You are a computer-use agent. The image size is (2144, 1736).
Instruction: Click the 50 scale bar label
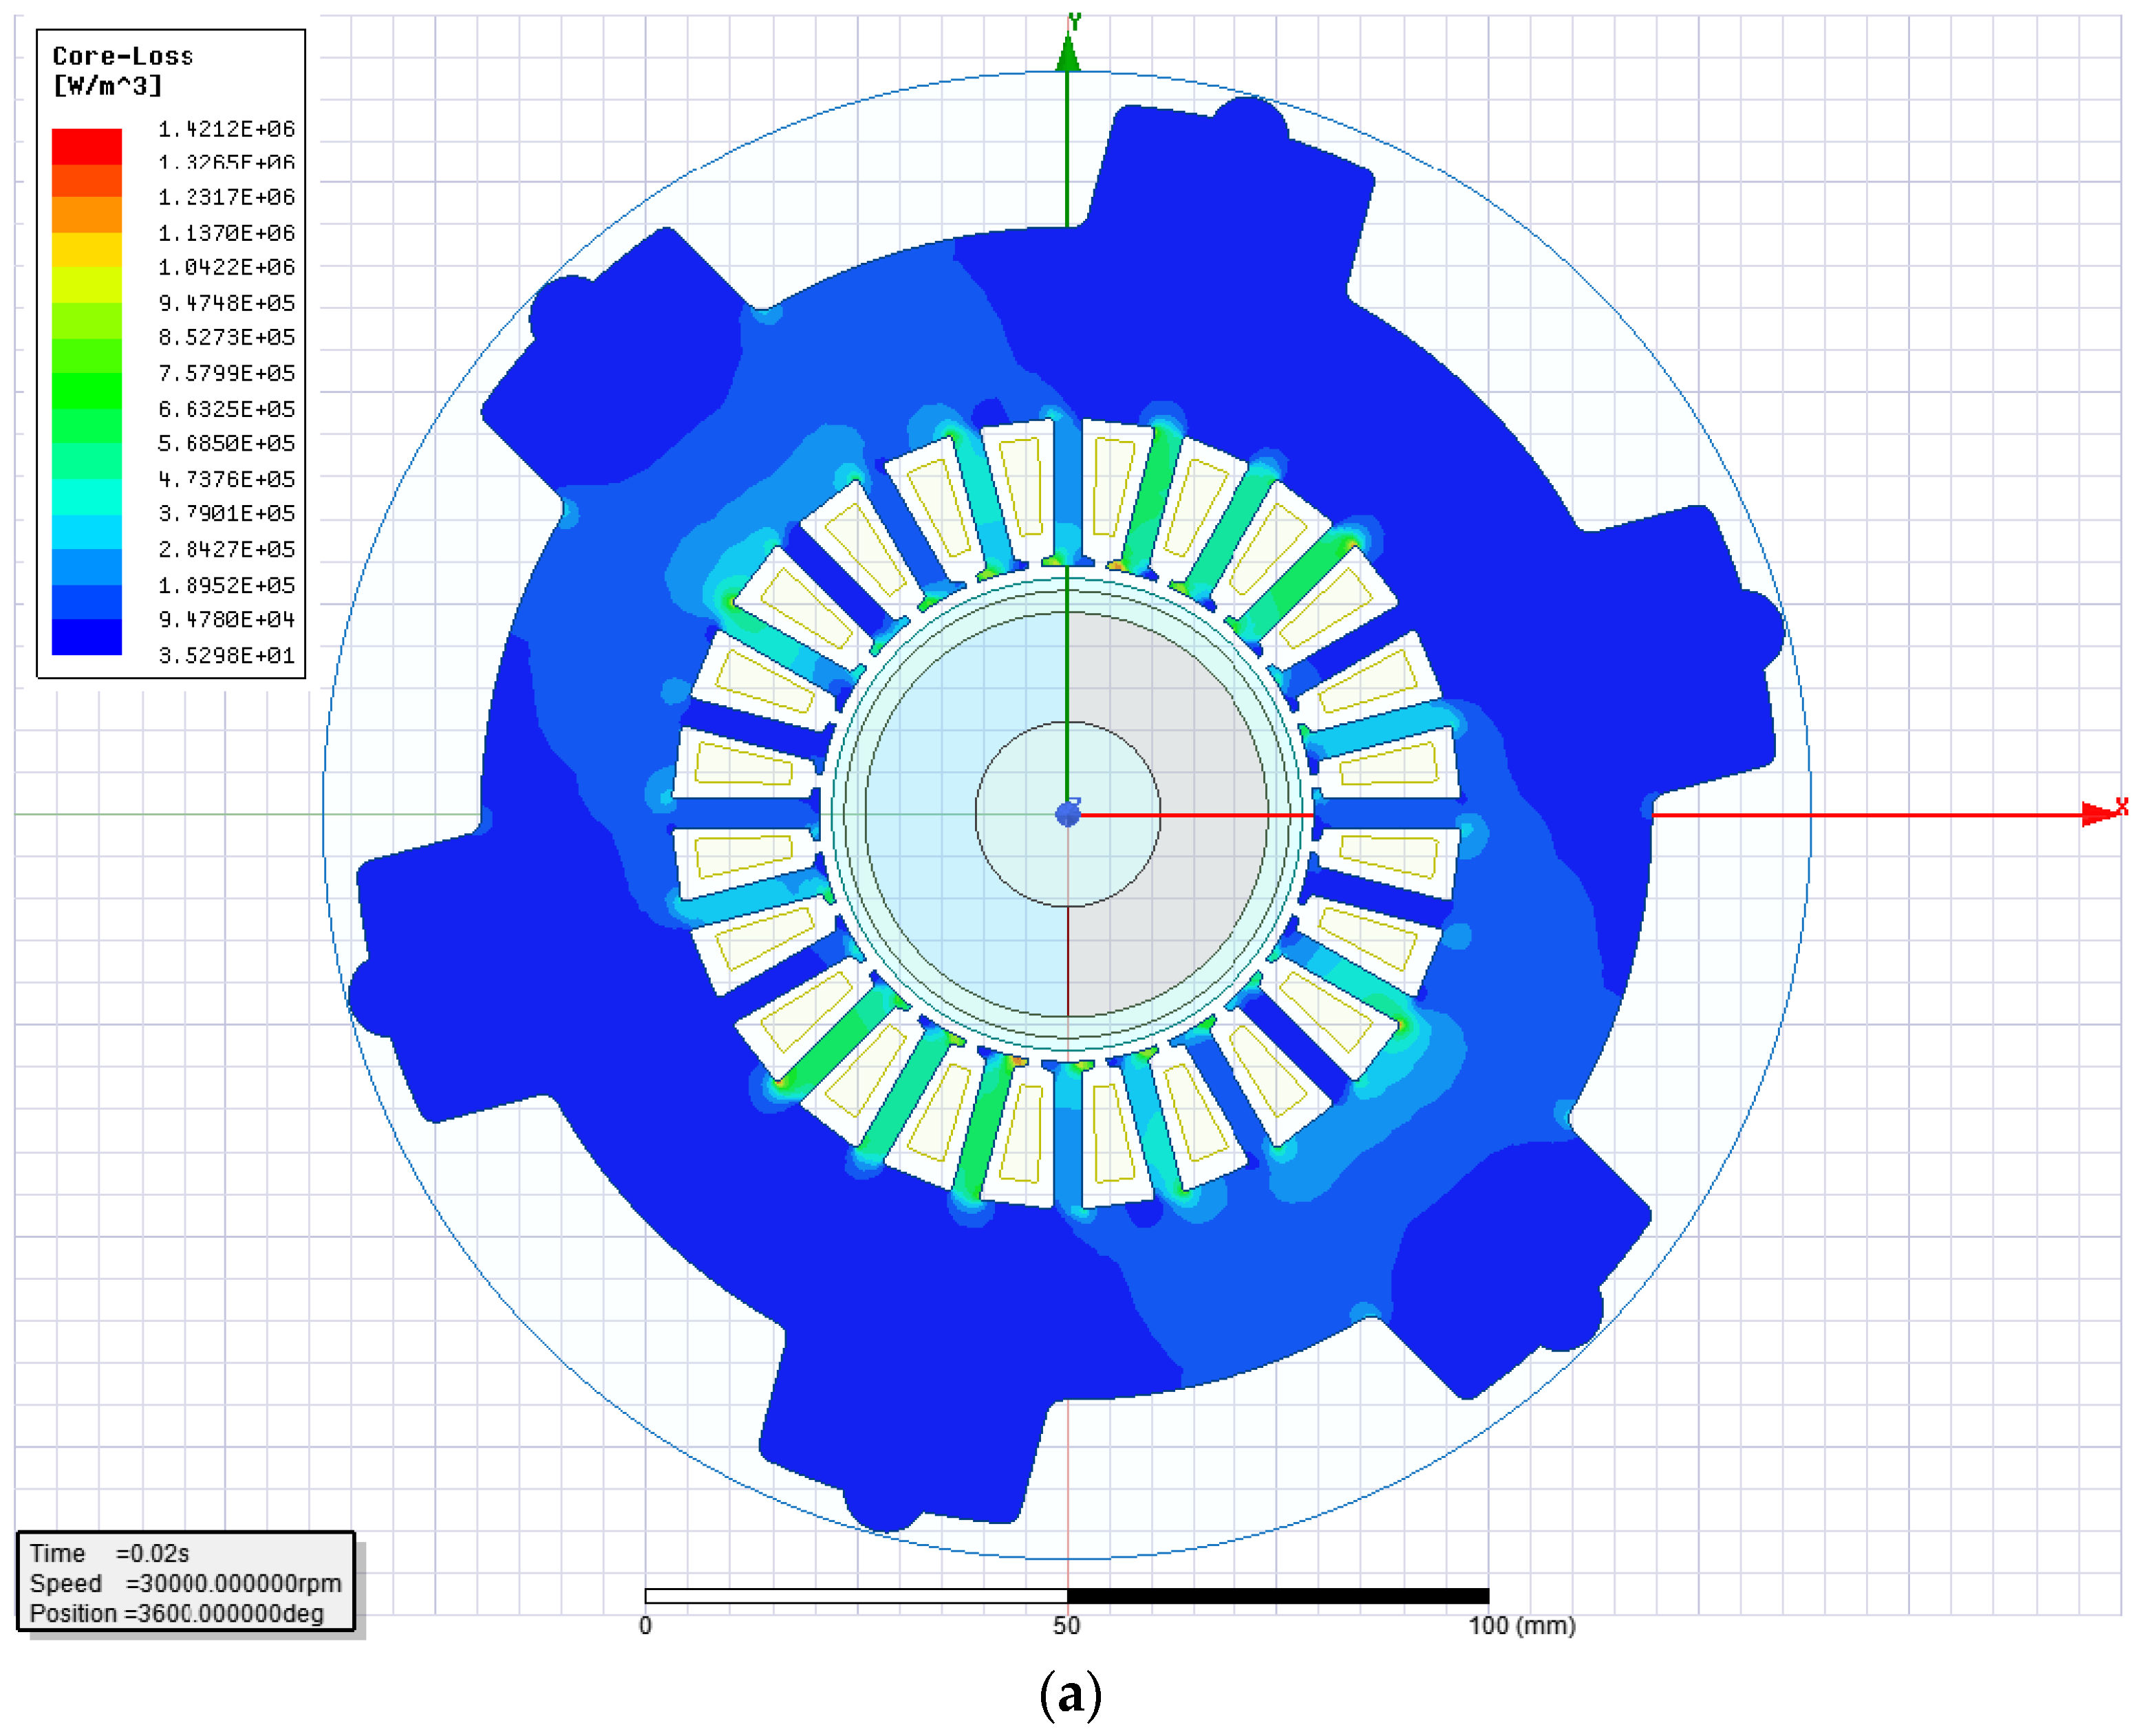1066,1626
